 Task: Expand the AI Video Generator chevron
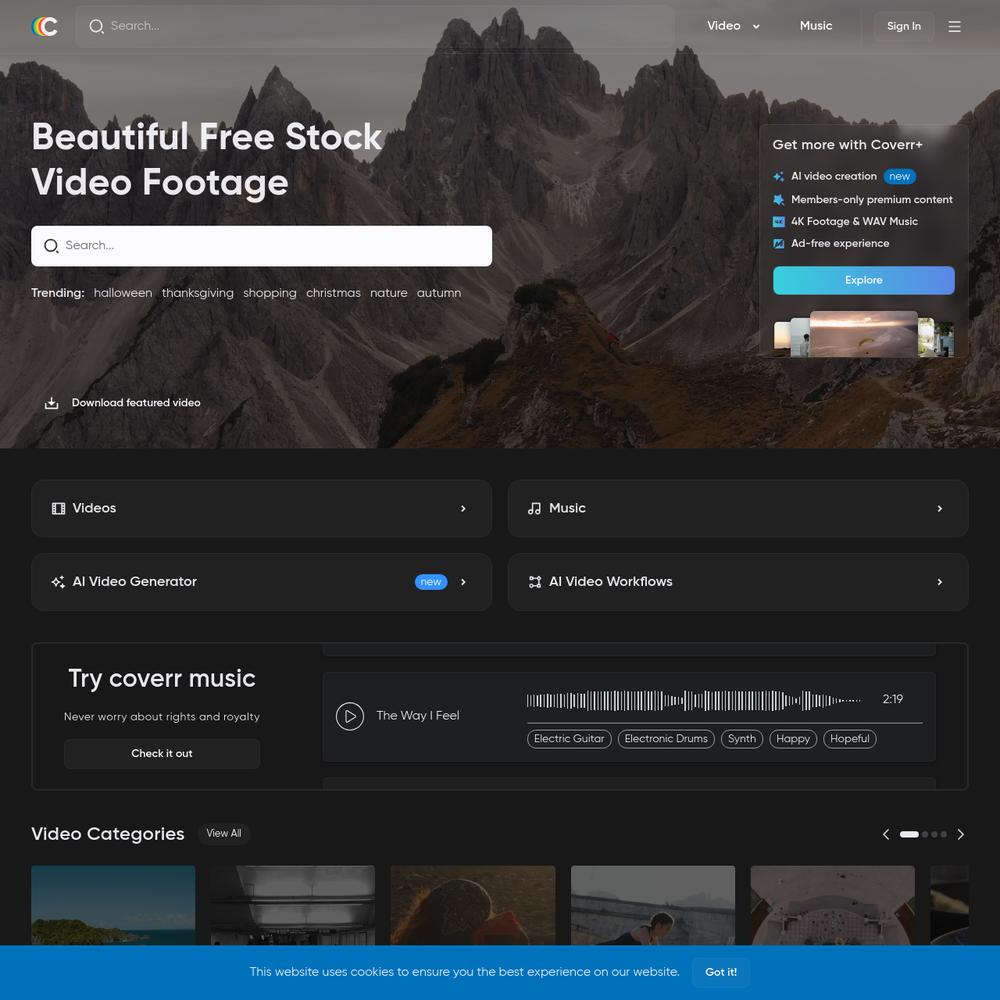tap(463, 582)
